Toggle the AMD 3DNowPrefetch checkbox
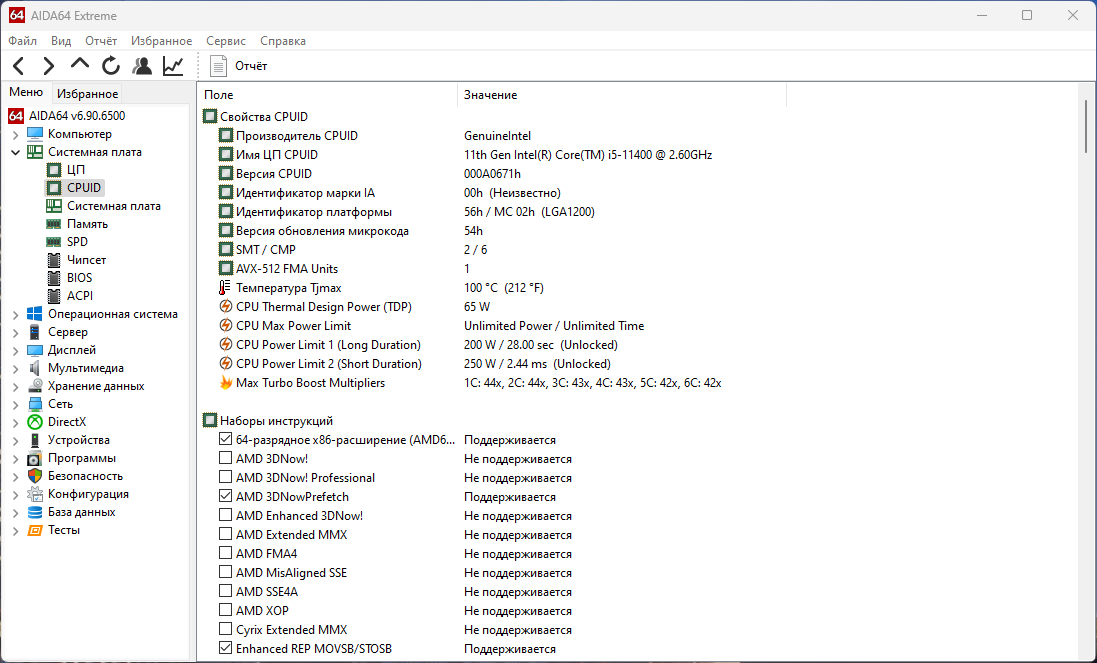Screen dimensions: 1097x663 225,496
